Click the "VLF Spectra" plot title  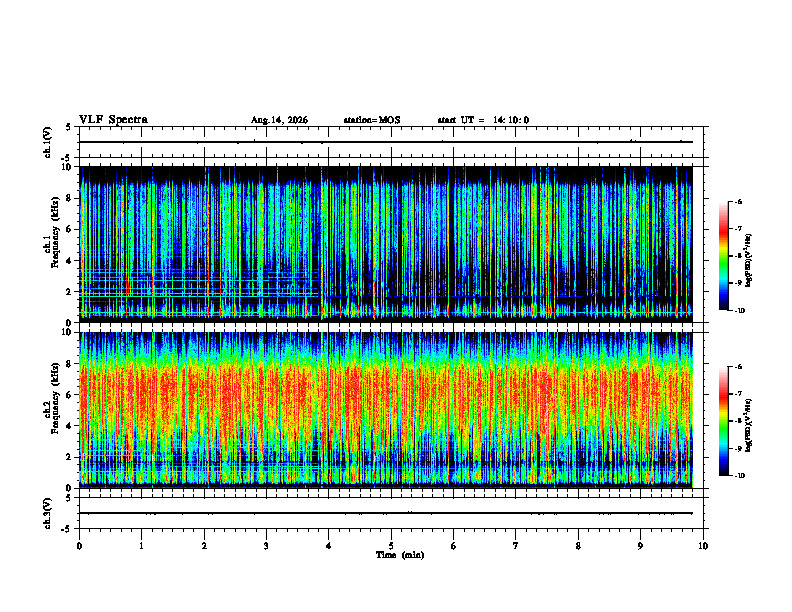pos(113,120)
